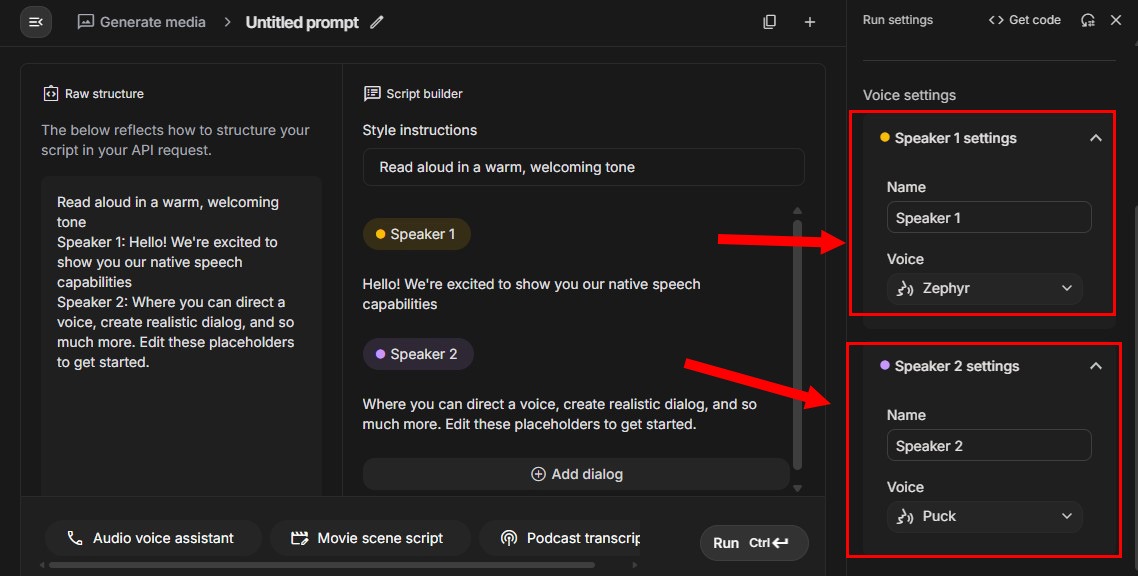Select the Audio voice assistant preset
Viewport: 1138px width, 576px height.
point(152,538)
